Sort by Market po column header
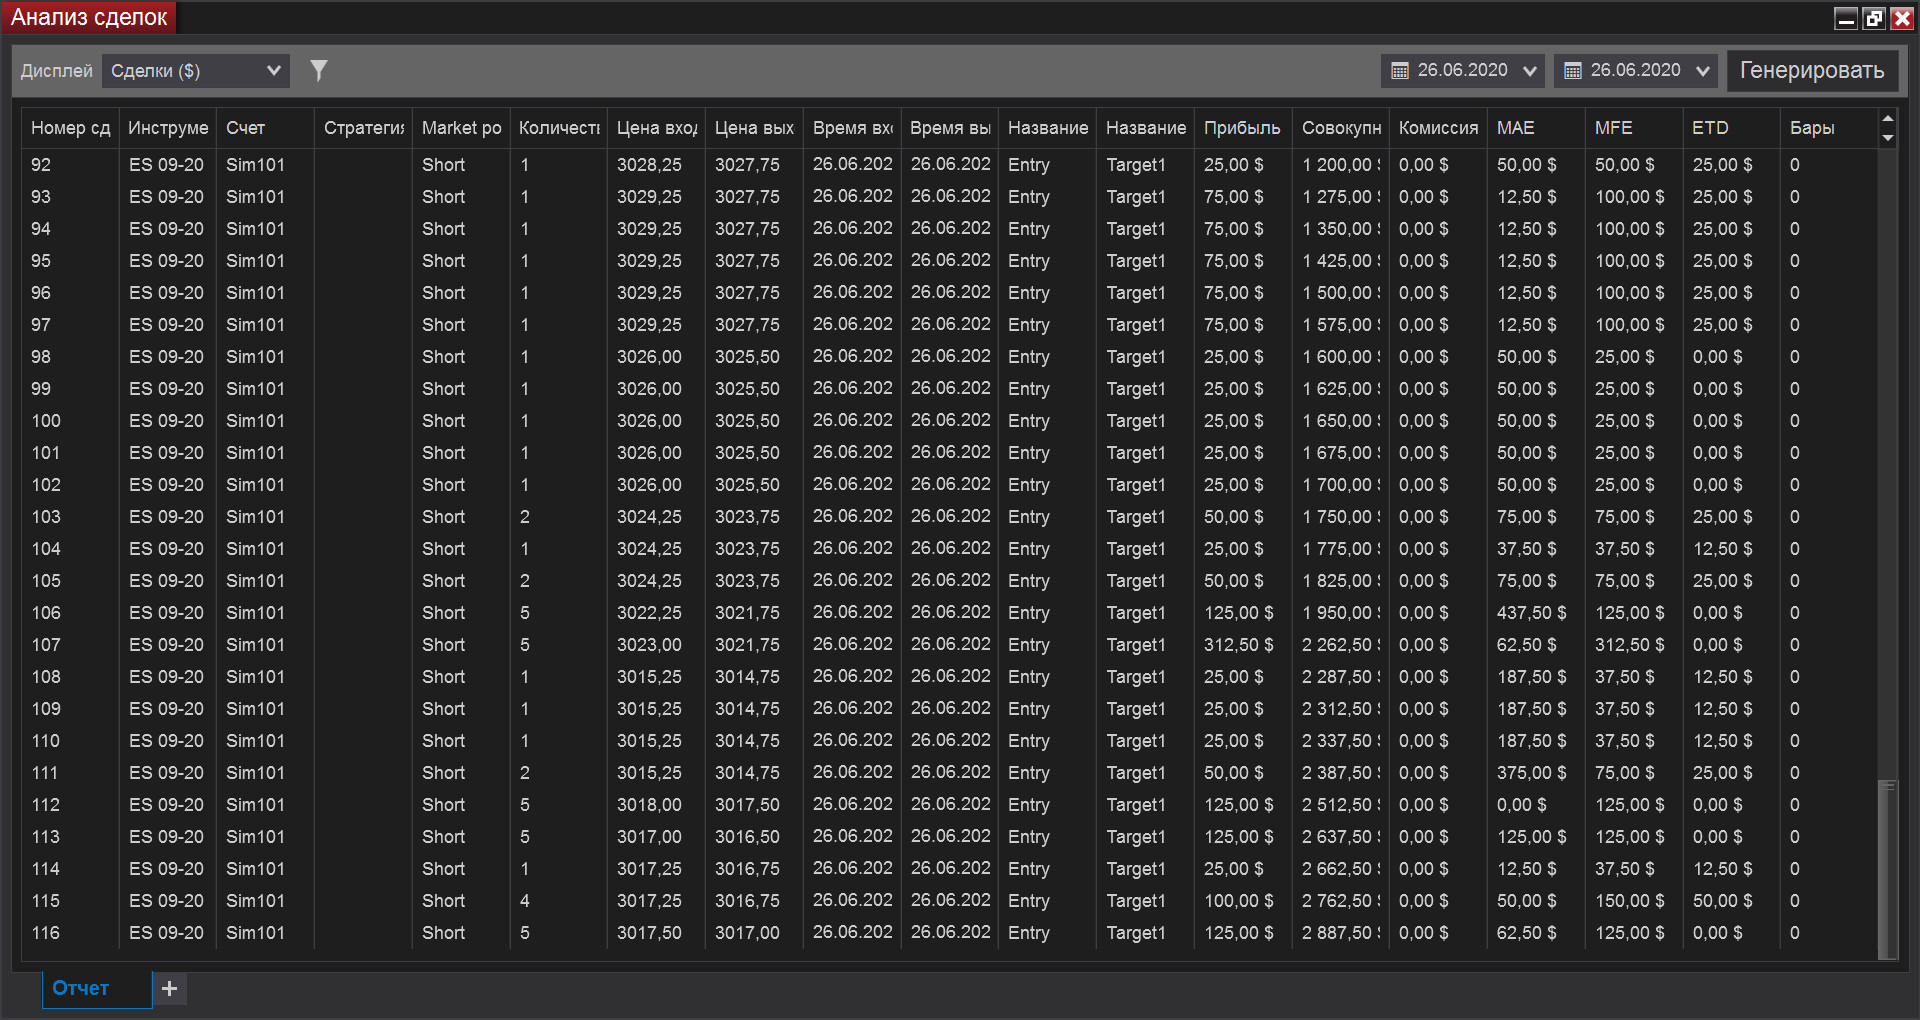The height and width of the screenshot is (1020, 1920). [x=461, y=128]
